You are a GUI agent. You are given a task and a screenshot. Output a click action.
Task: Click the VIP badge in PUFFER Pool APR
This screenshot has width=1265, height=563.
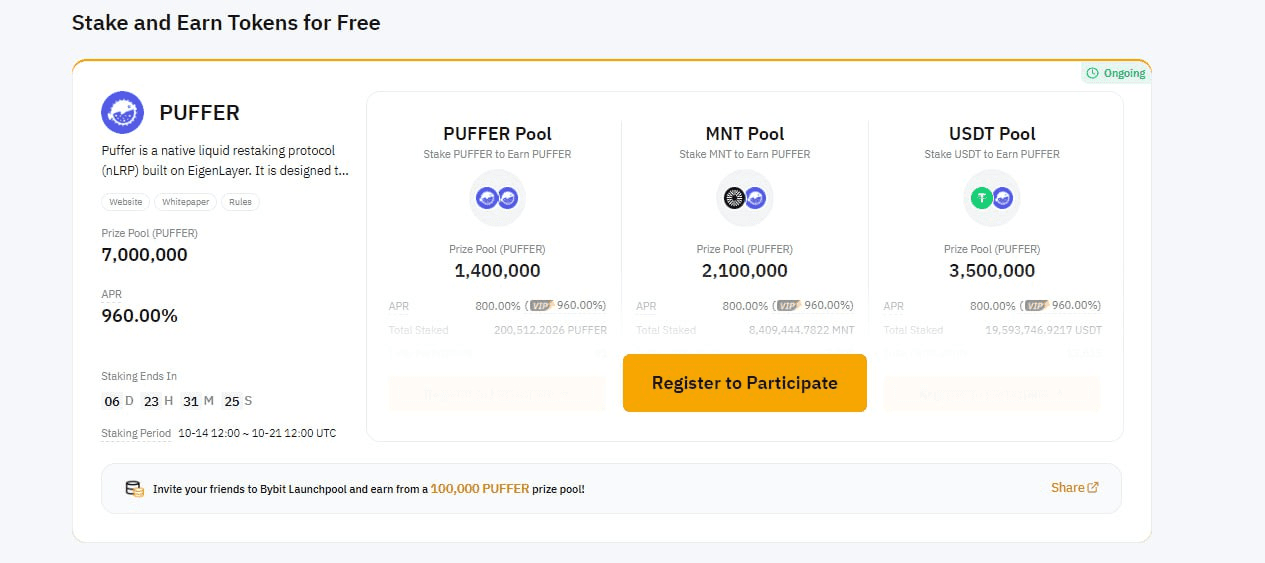pos(540,306)
